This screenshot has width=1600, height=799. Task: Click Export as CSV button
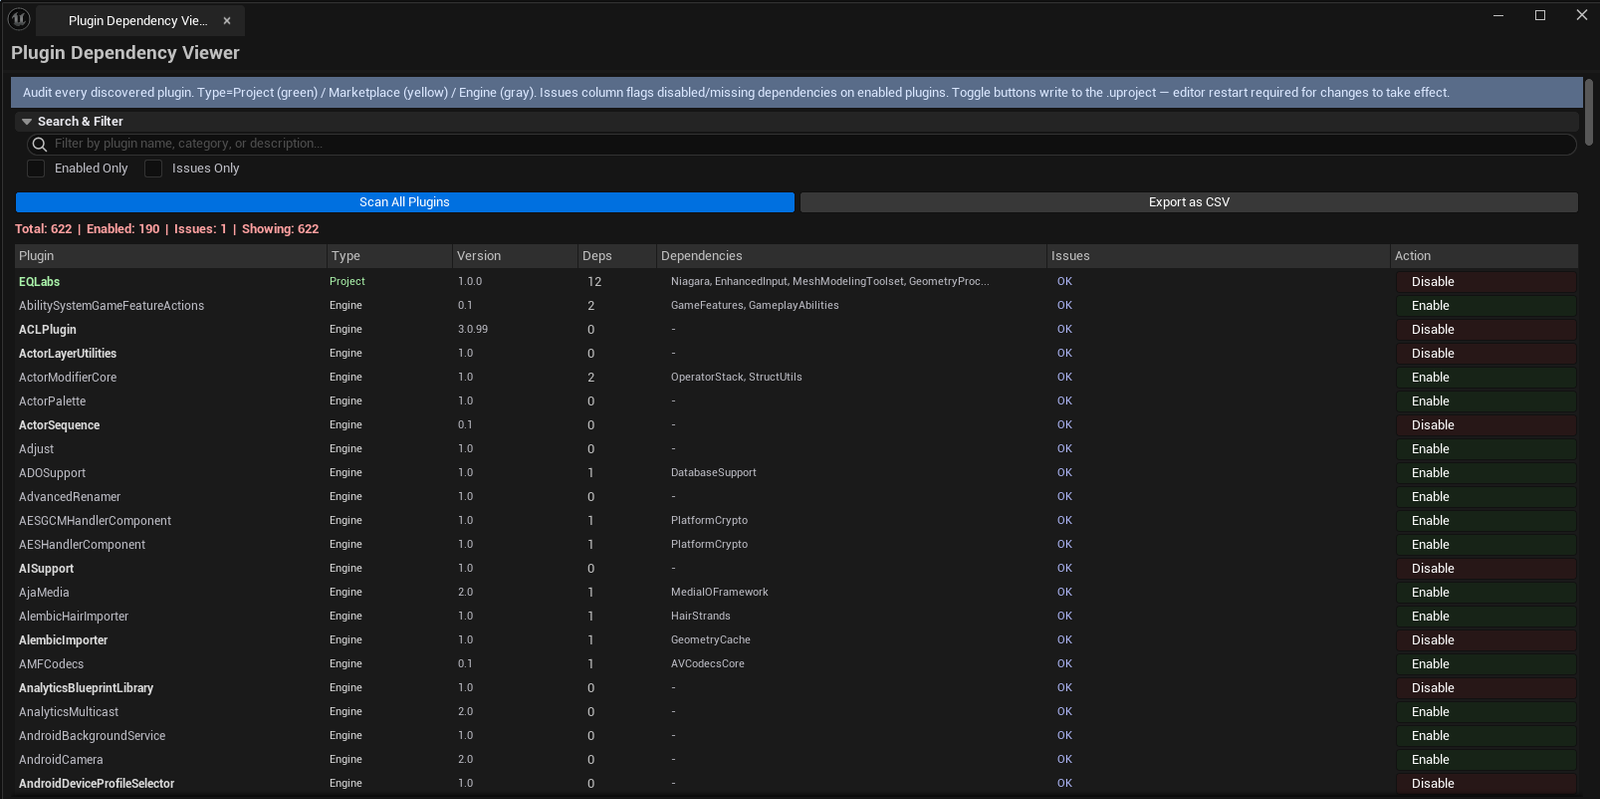(x=1189, y=202)
